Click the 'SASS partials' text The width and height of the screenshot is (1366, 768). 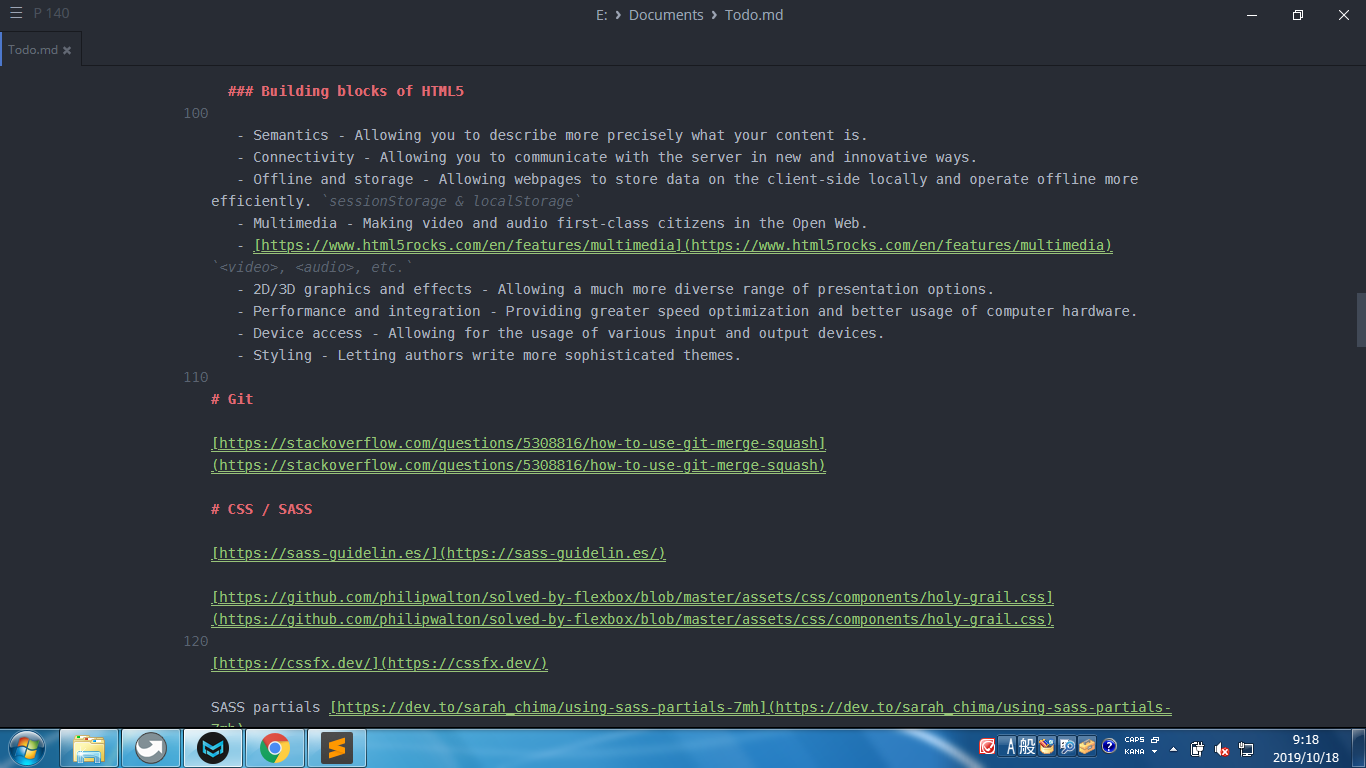coord(266,707)
